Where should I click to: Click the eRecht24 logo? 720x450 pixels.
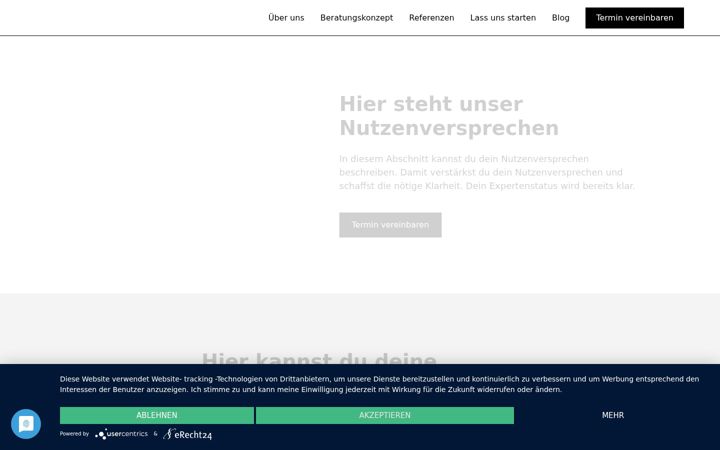click(x=187, y=434)
